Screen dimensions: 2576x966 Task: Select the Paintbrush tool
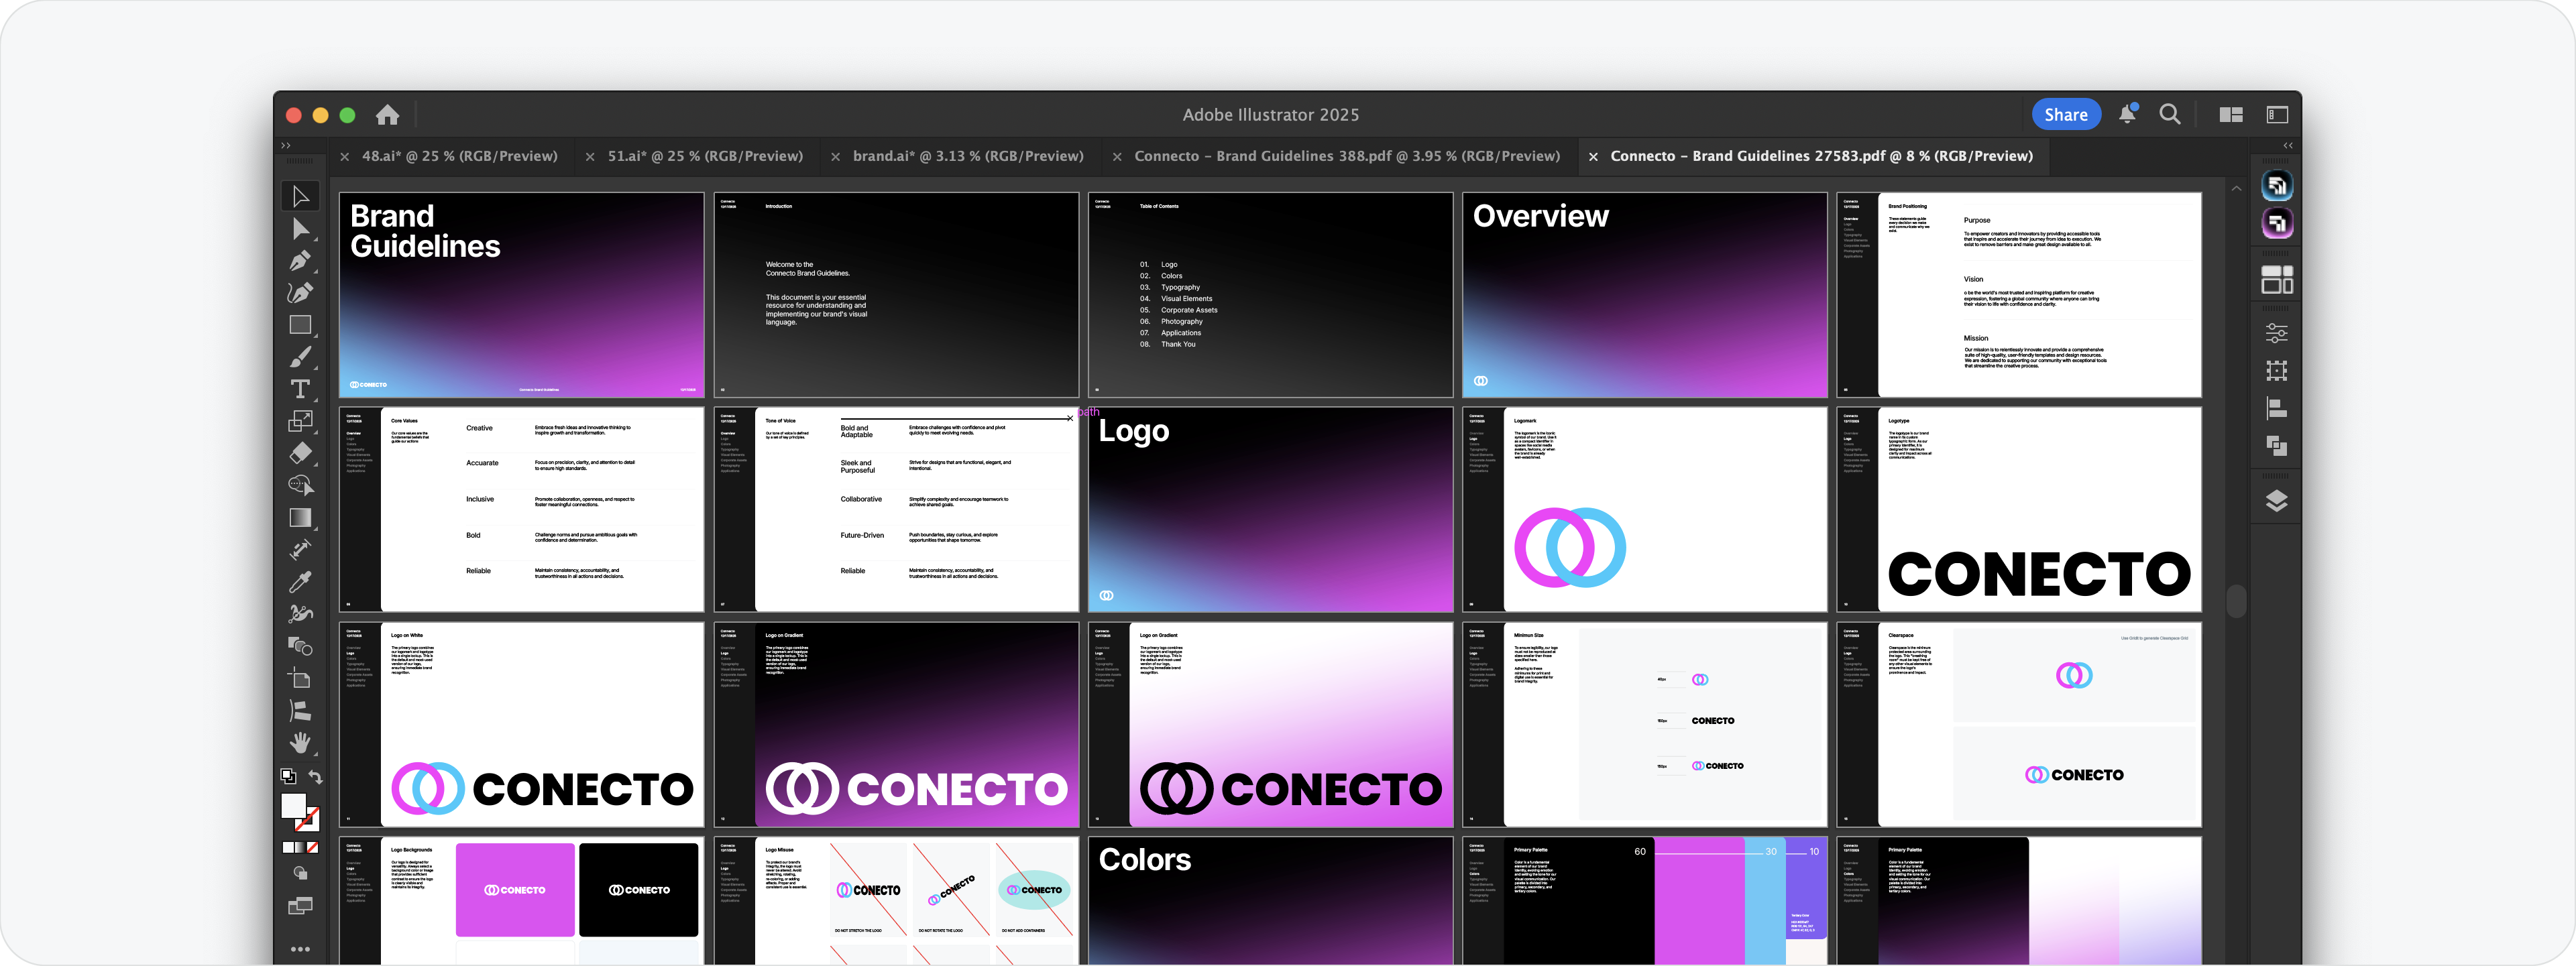click(x=301, y=356)
